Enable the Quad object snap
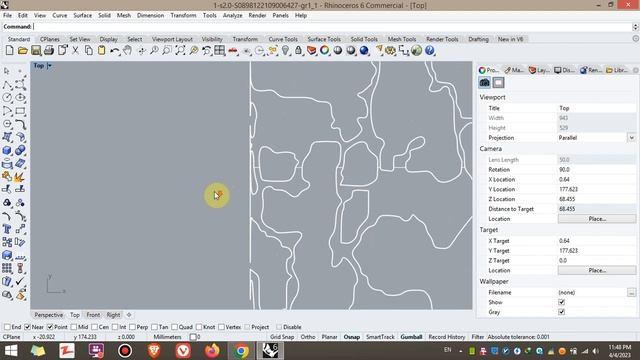 coord(175,327)
